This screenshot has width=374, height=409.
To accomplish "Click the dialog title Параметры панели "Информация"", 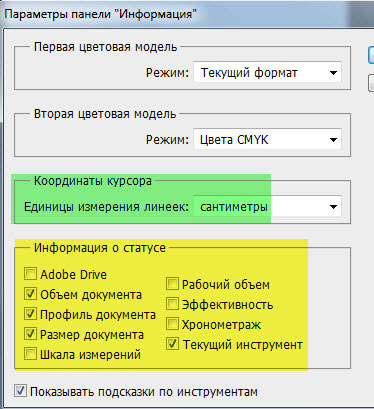I will coord(100,14).
